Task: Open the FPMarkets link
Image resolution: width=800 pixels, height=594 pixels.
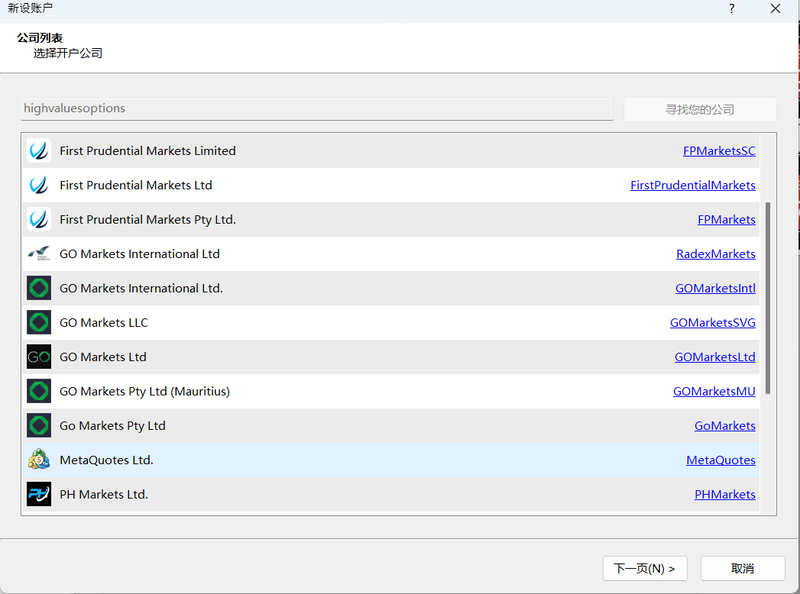Action: click(727, 219)
